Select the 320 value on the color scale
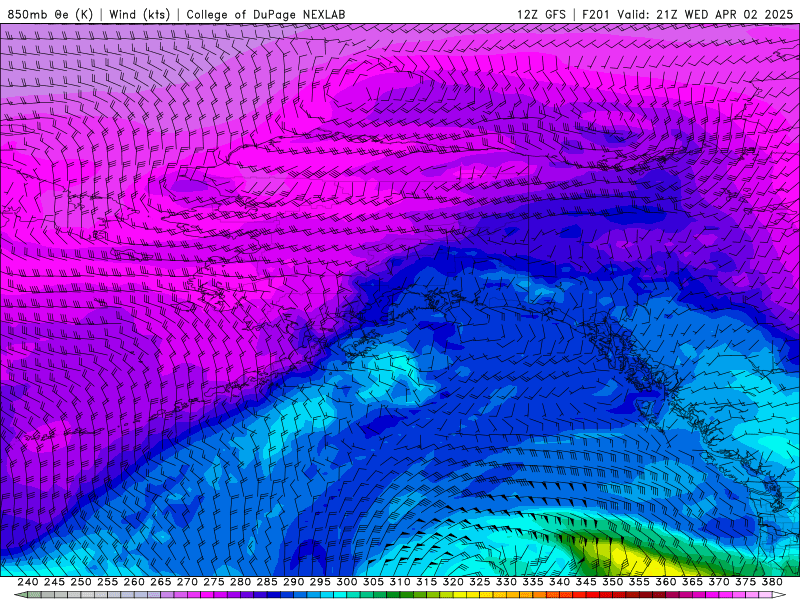 click(x=453, y=582)
